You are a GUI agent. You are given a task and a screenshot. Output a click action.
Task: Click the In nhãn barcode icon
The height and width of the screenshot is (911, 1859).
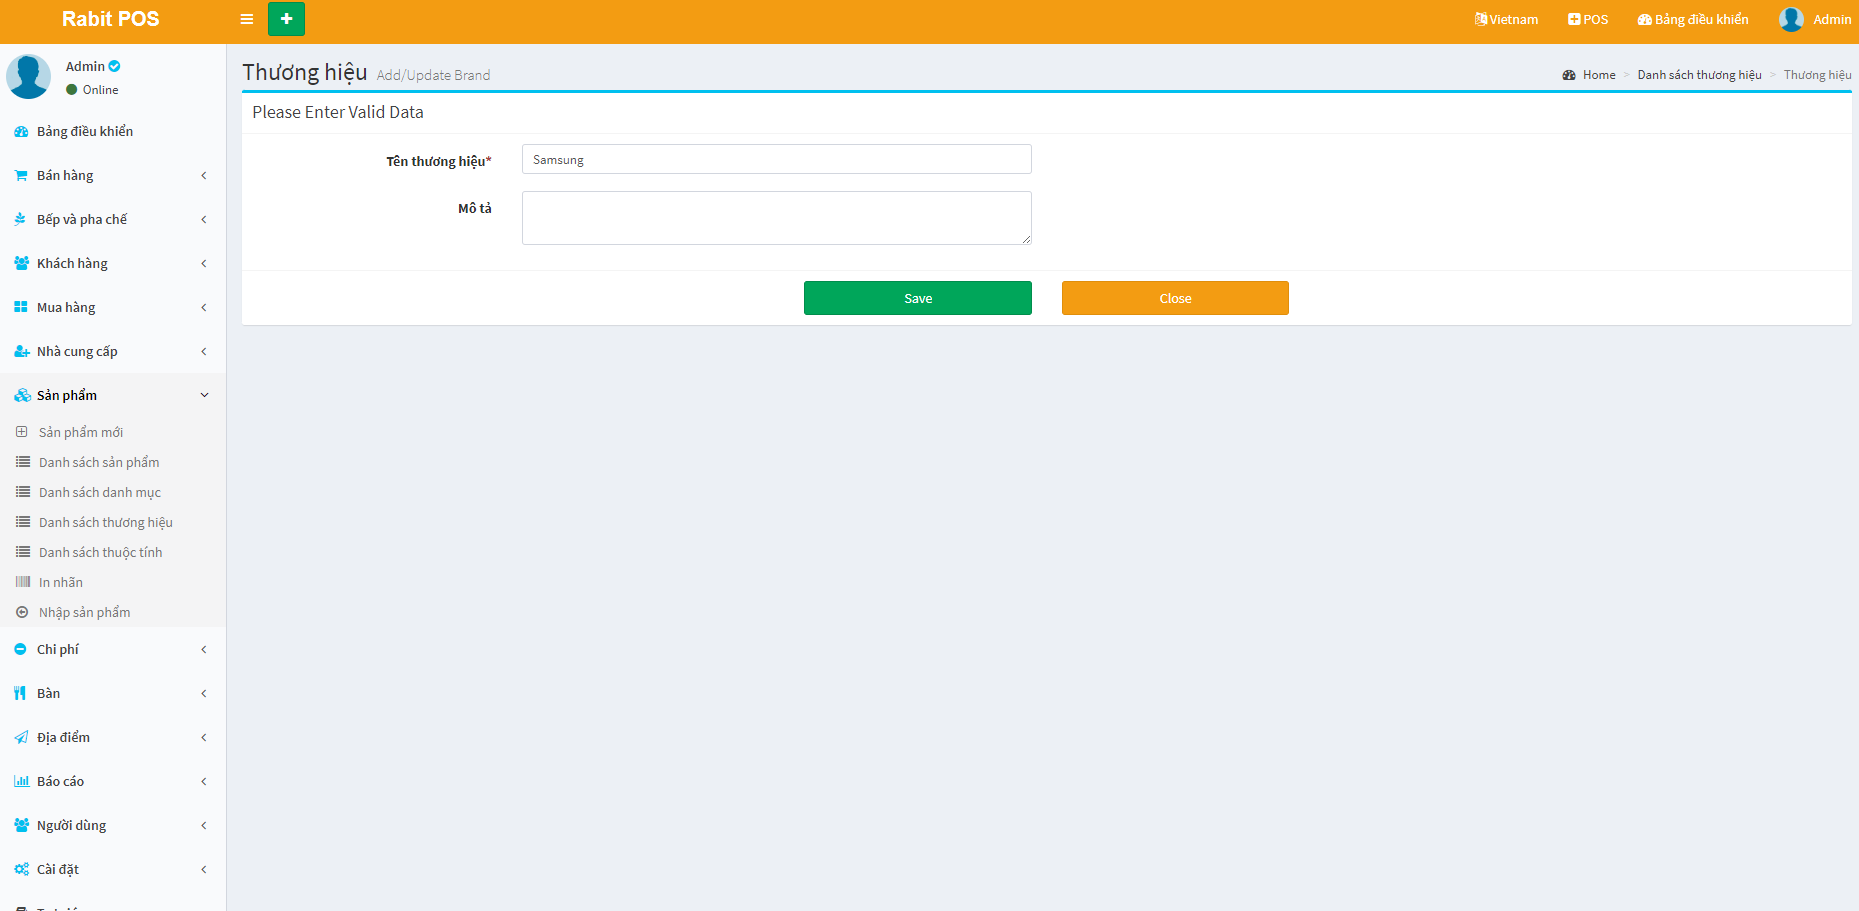23,582
